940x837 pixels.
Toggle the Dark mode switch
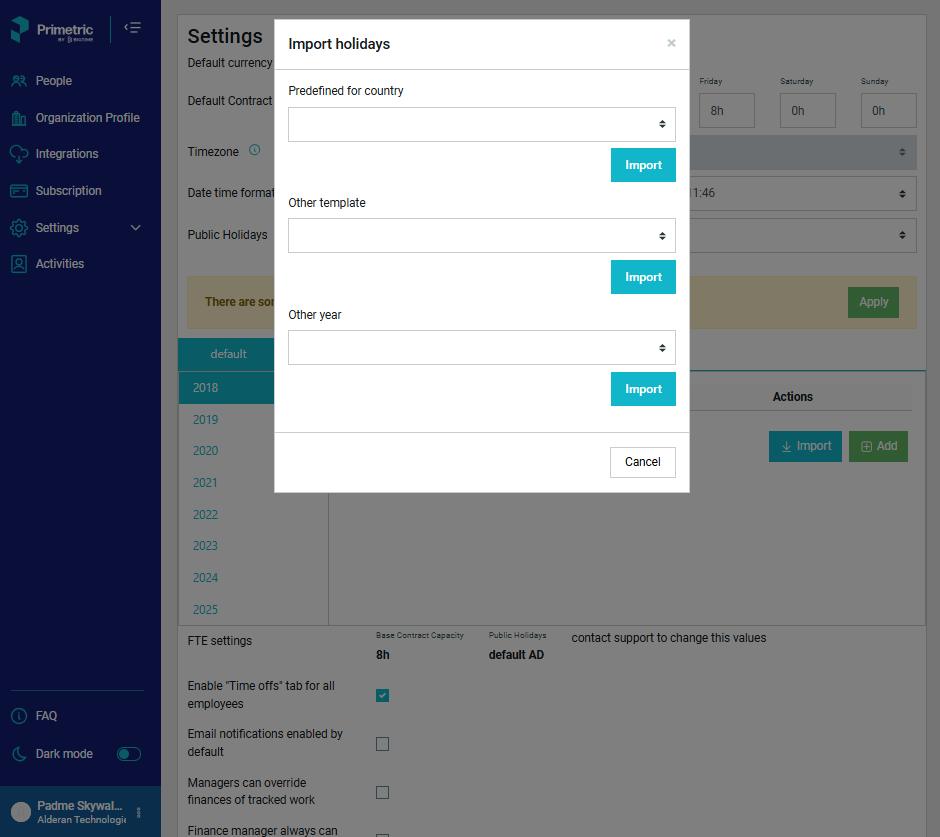(x=129, y=754)
